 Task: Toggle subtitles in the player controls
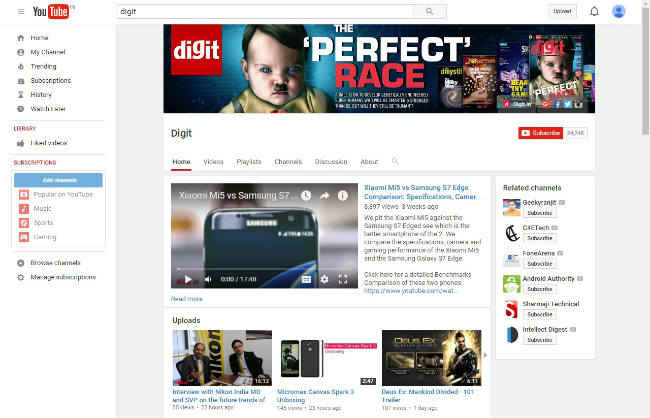306,279
